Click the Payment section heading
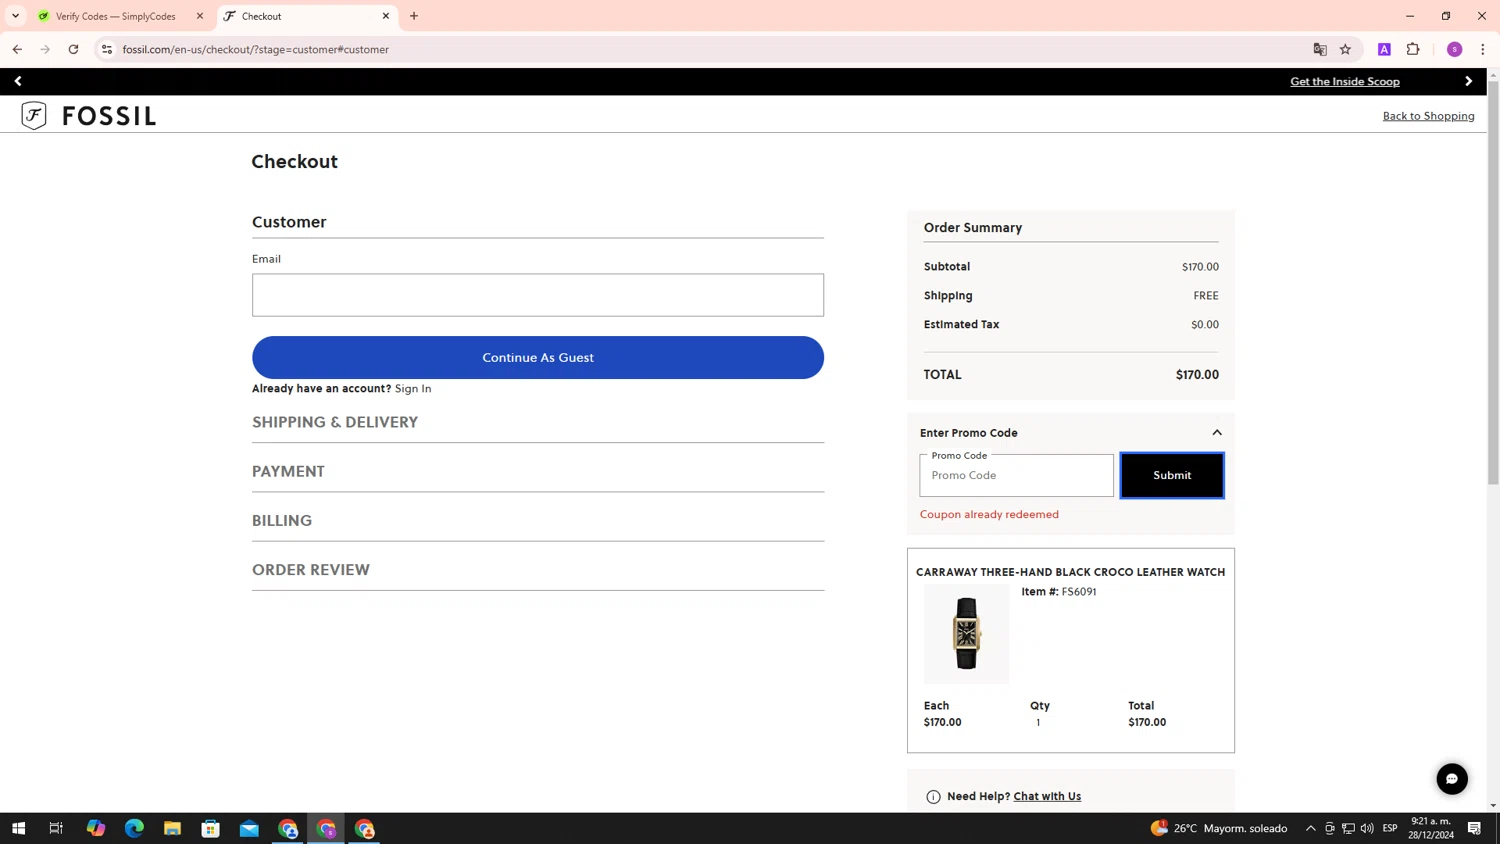The width and height of the screenshot is (1500, 844). [x=288, y=471]
